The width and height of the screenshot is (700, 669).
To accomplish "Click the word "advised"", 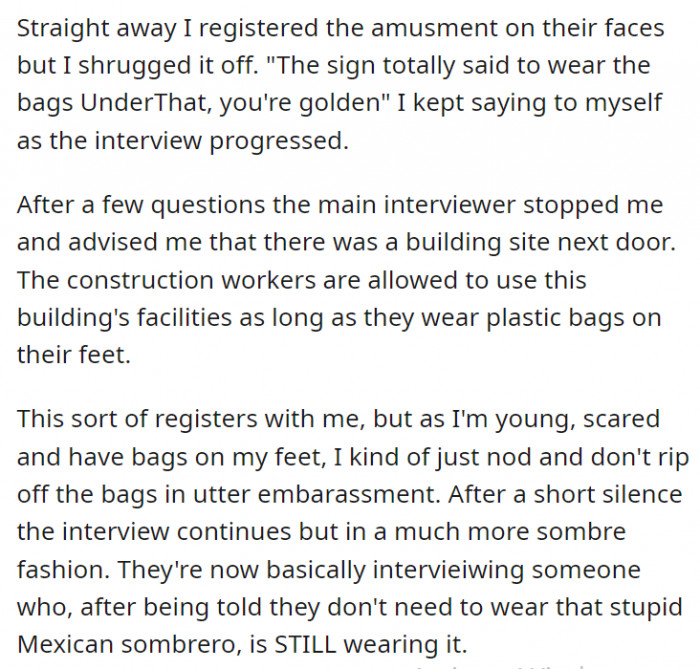I will (123, 241).
